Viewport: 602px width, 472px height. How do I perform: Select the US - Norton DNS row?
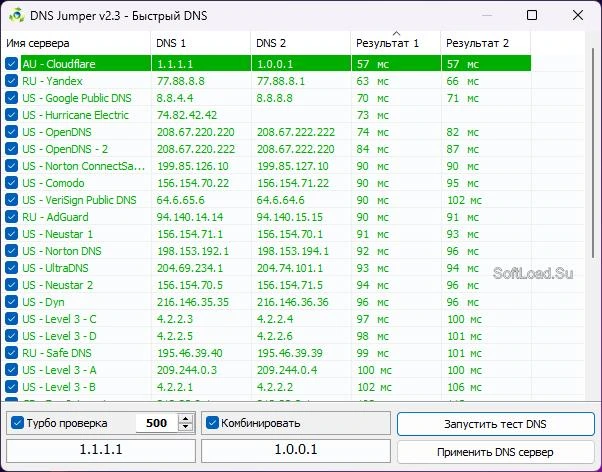pos(268,251)
